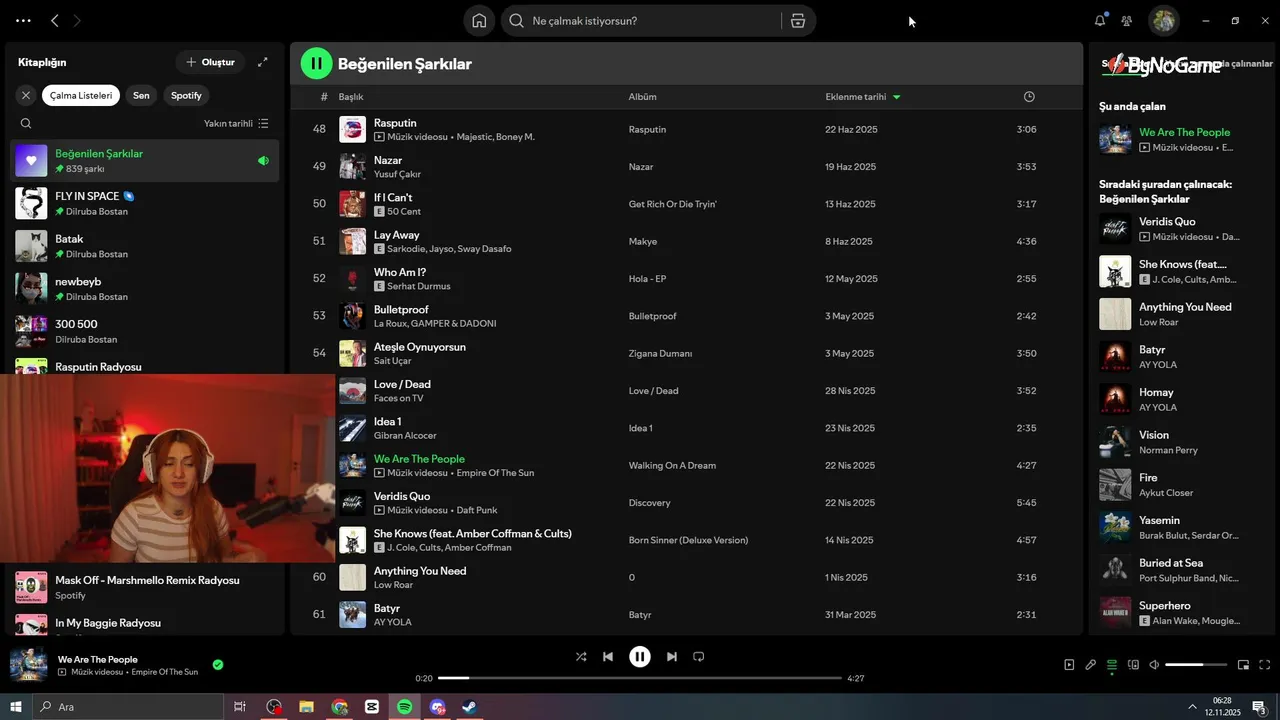
Task: Open the three-dots app menu
Action: (x=23, y=20)
